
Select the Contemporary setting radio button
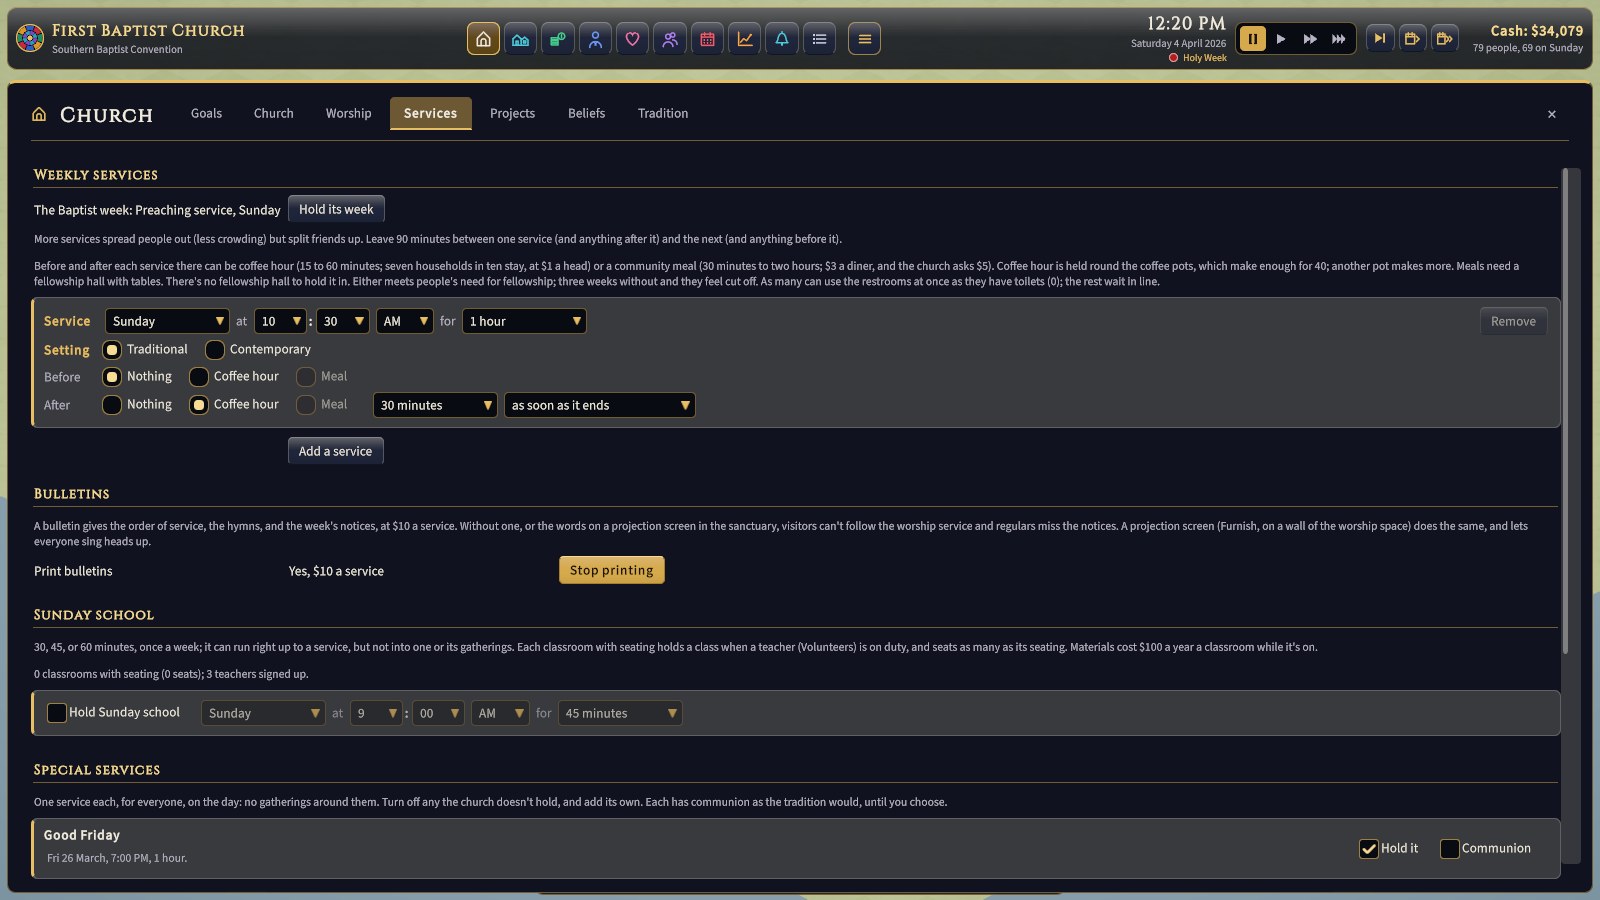tap(215, 350)
